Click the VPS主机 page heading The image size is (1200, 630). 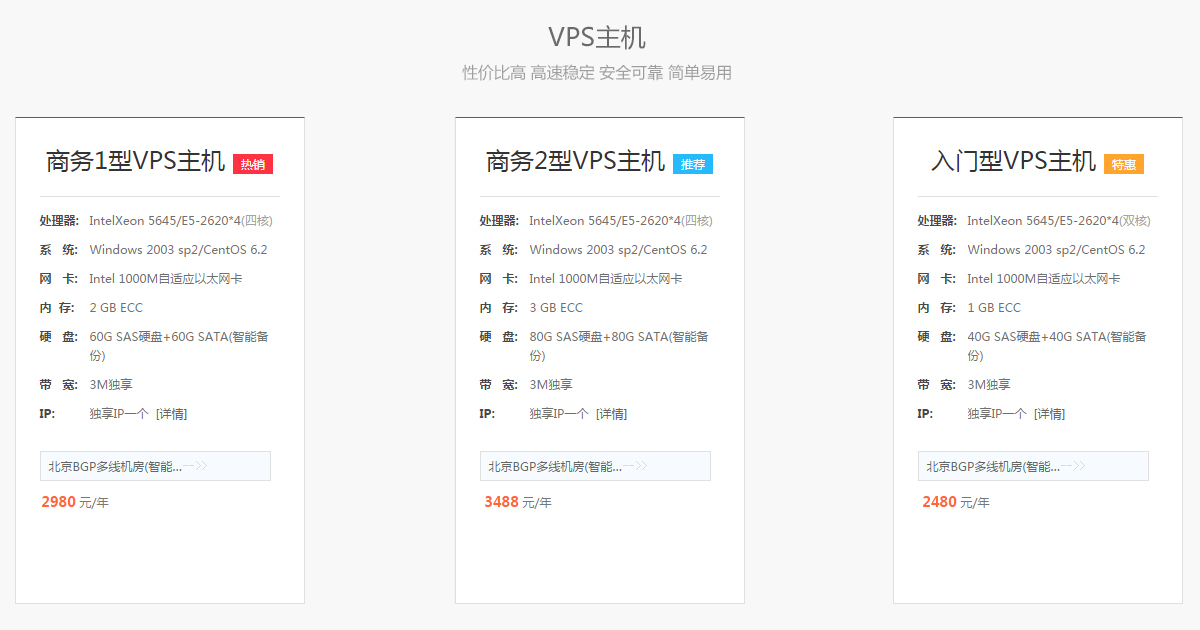pos(597,38)
